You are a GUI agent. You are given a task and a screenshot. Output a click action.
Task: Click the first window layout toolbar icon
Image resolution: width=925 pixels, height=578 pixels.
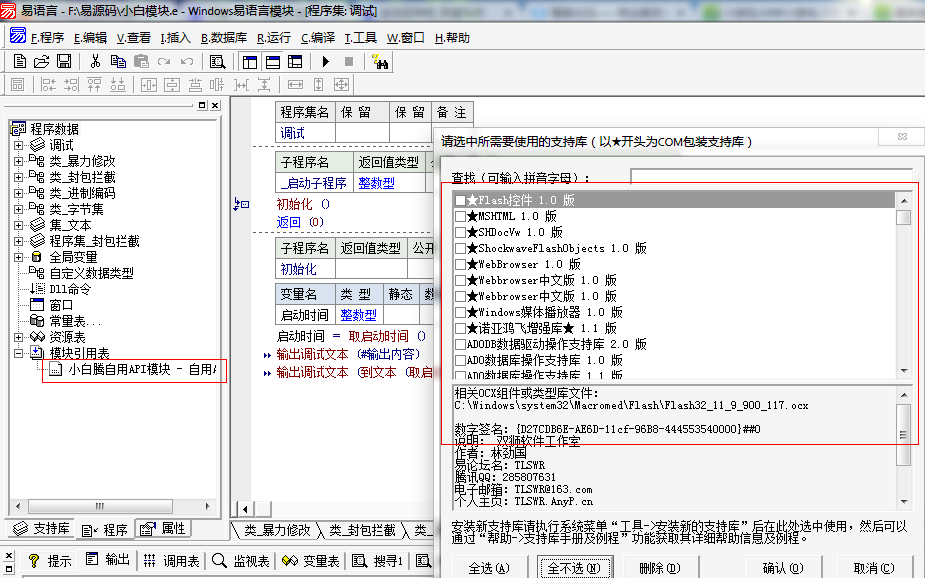[x=250, y=61]
